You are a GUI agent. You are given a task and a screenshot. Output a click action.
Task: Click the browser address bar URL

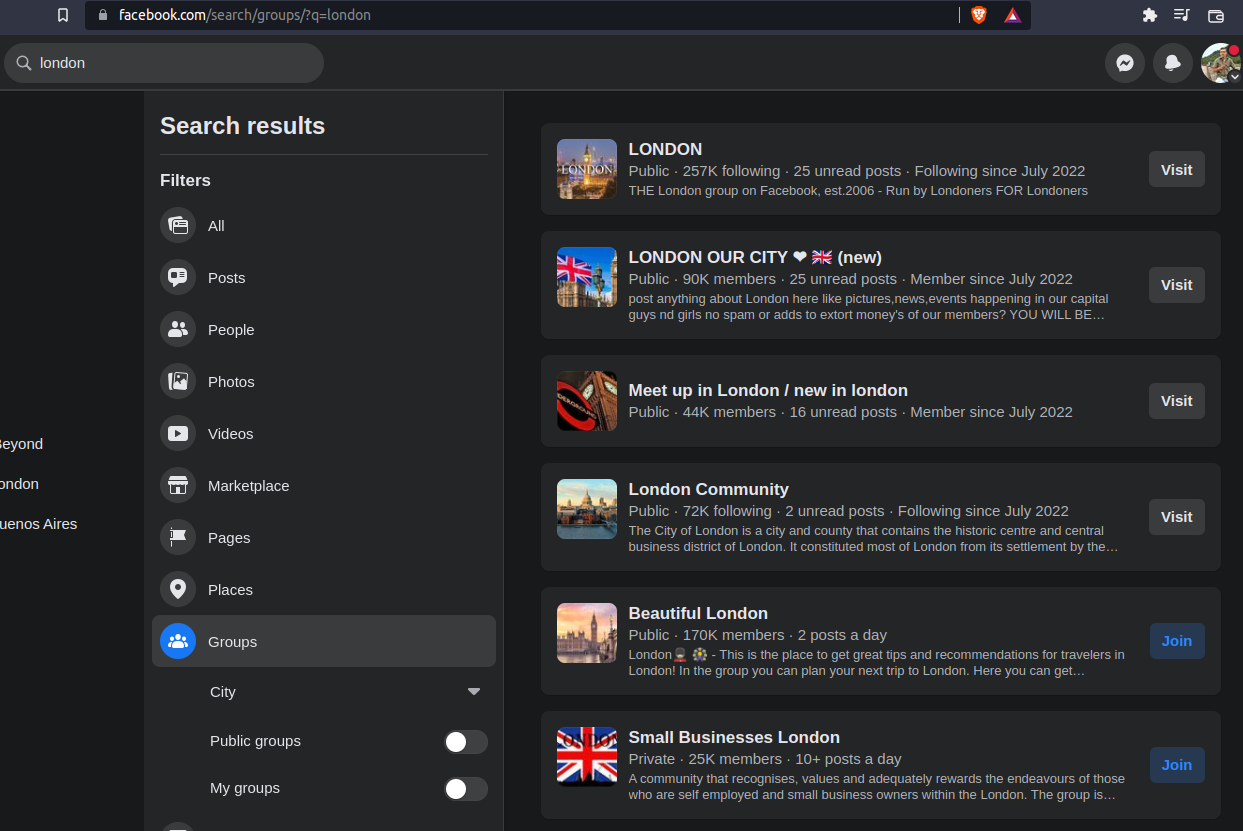pyautogui.click(x=244, y=15)
